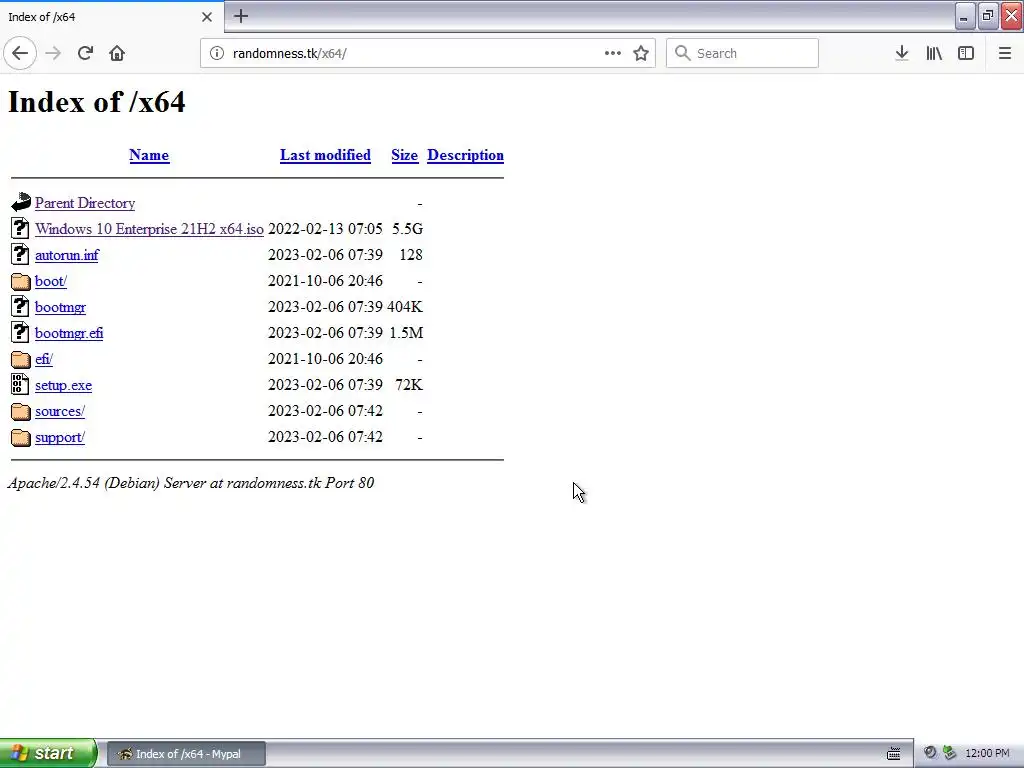1024x768 pixels.
Task: Sort listing by Last modified column
Action: click(x=325, y=155)
